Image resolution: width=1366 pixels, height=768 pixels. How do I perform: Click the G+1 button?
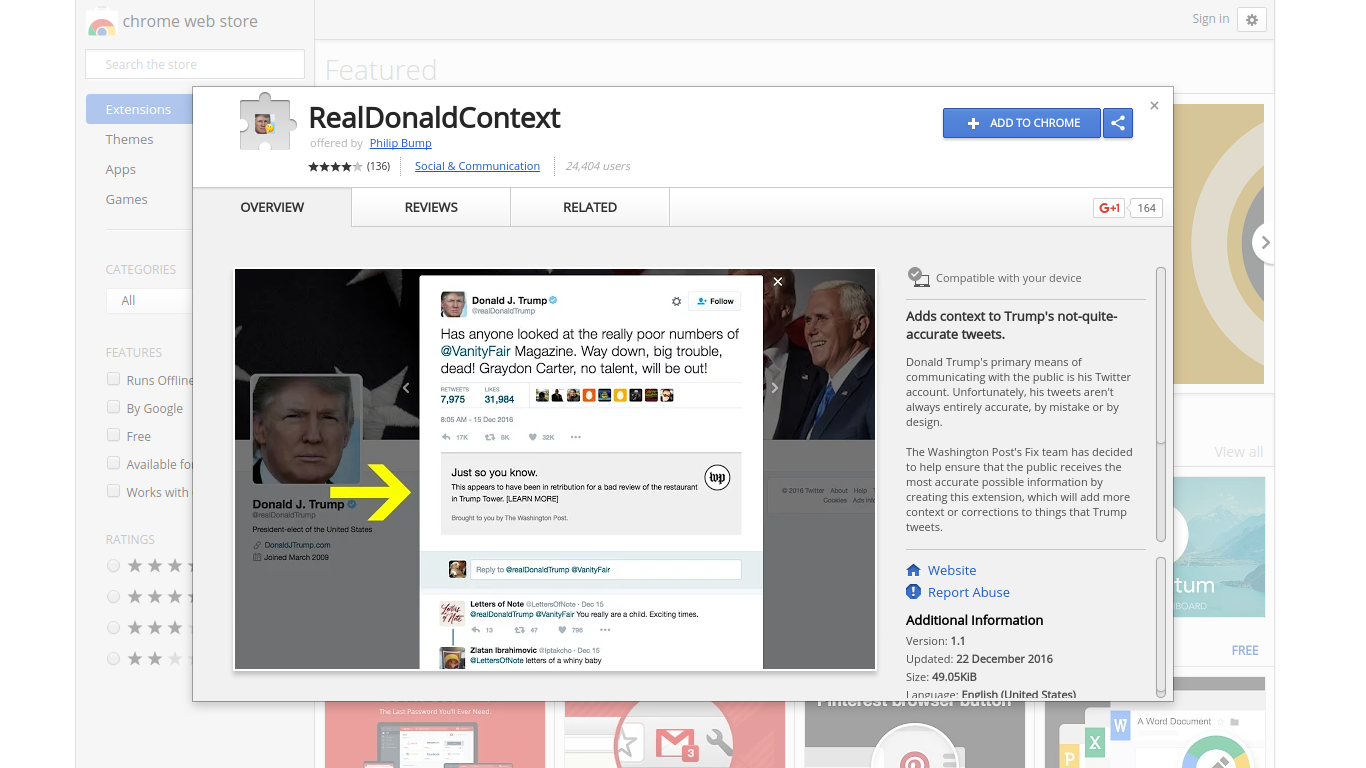(x=1109, y=208)
